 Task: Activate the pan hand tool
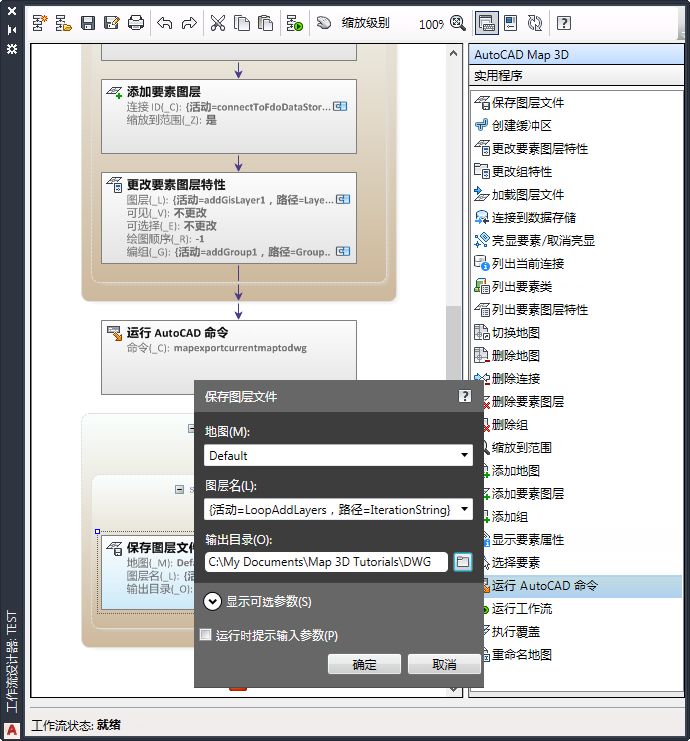pos(324,22)
